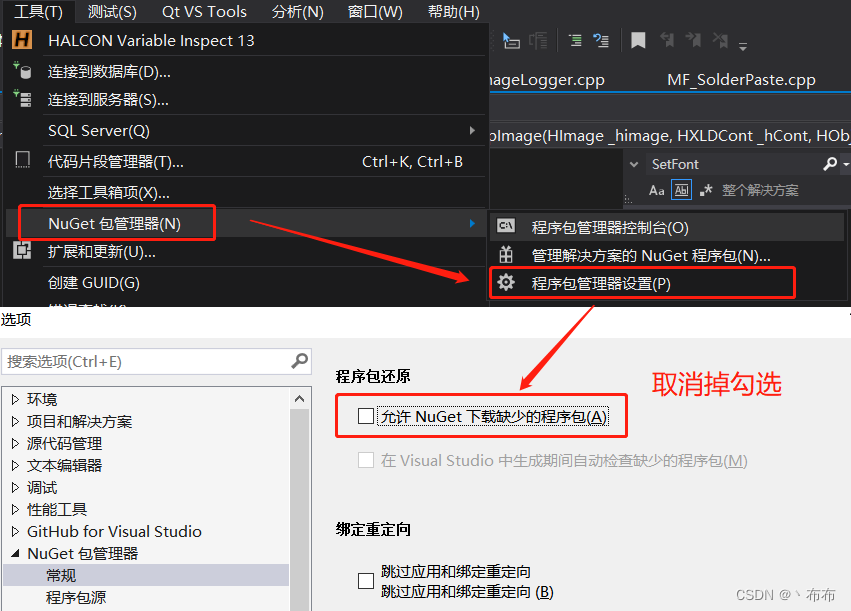The height and width of the screenshot is (611, 851).
Task: Click the previous bookmark toolbar icon
Action: point(667,40)
